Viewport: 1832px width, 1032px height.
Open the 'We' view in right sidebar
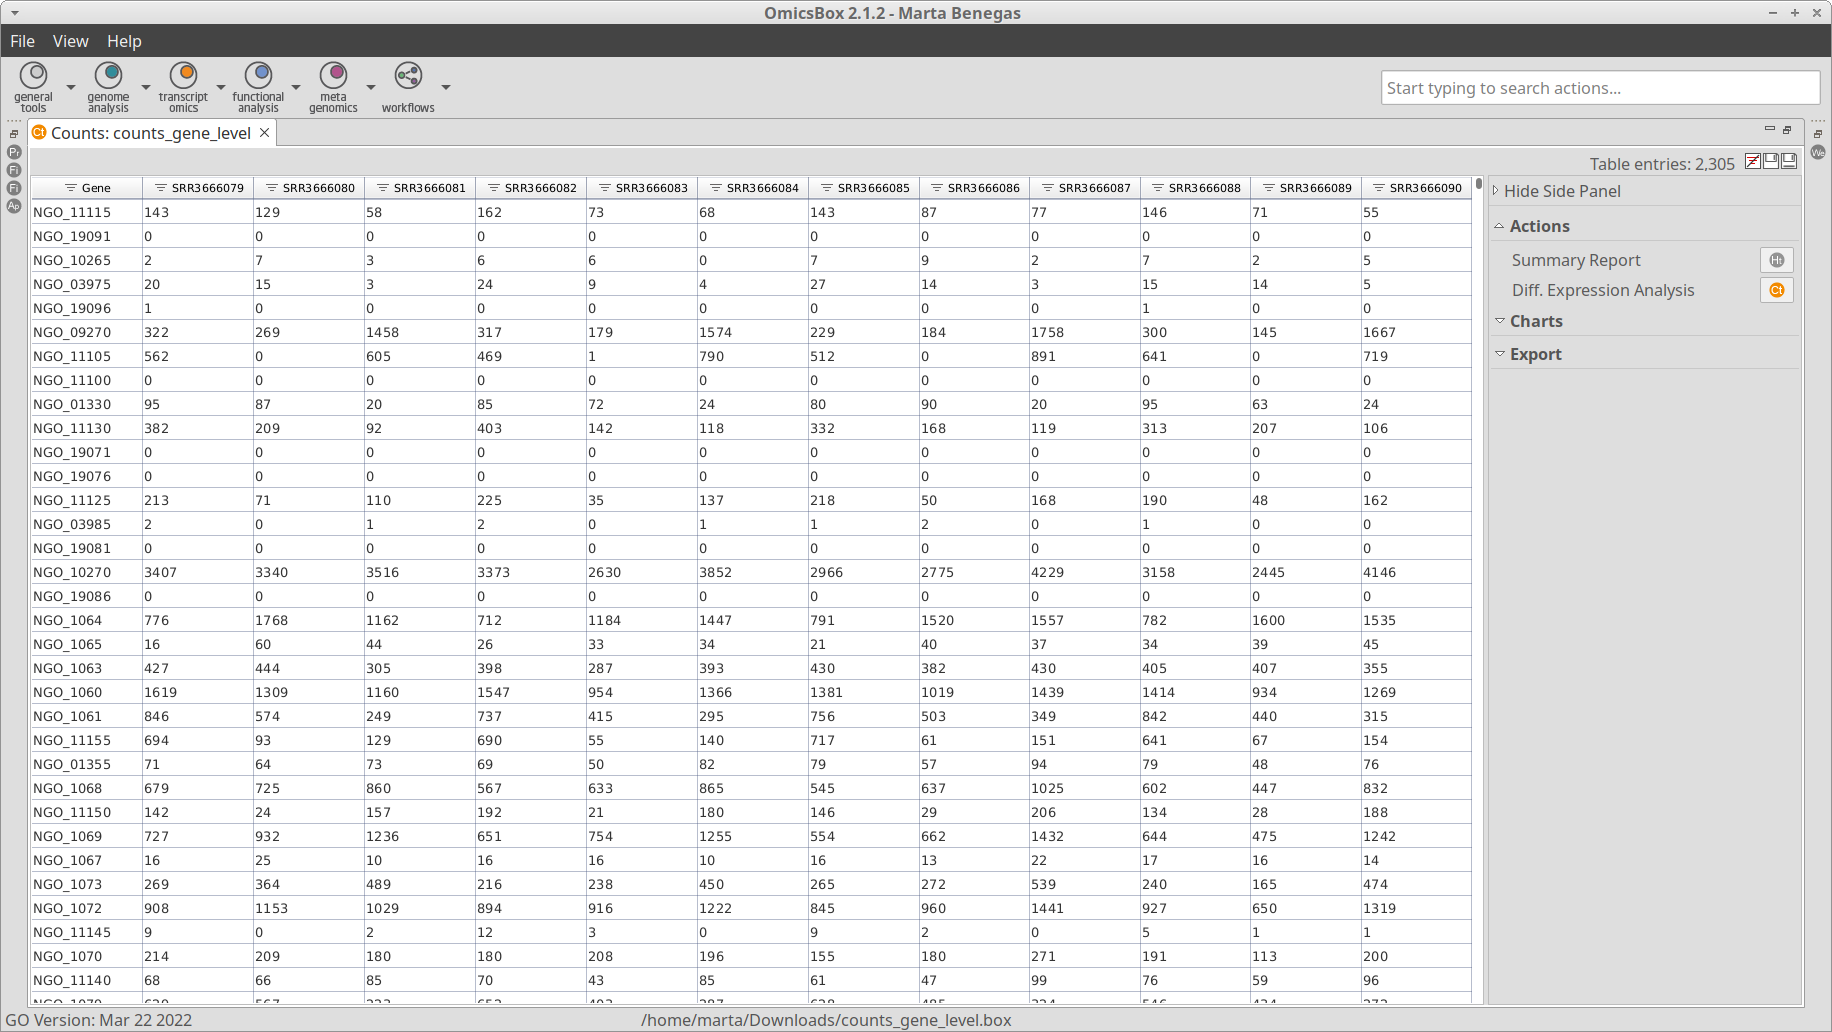pos(1818,152)
